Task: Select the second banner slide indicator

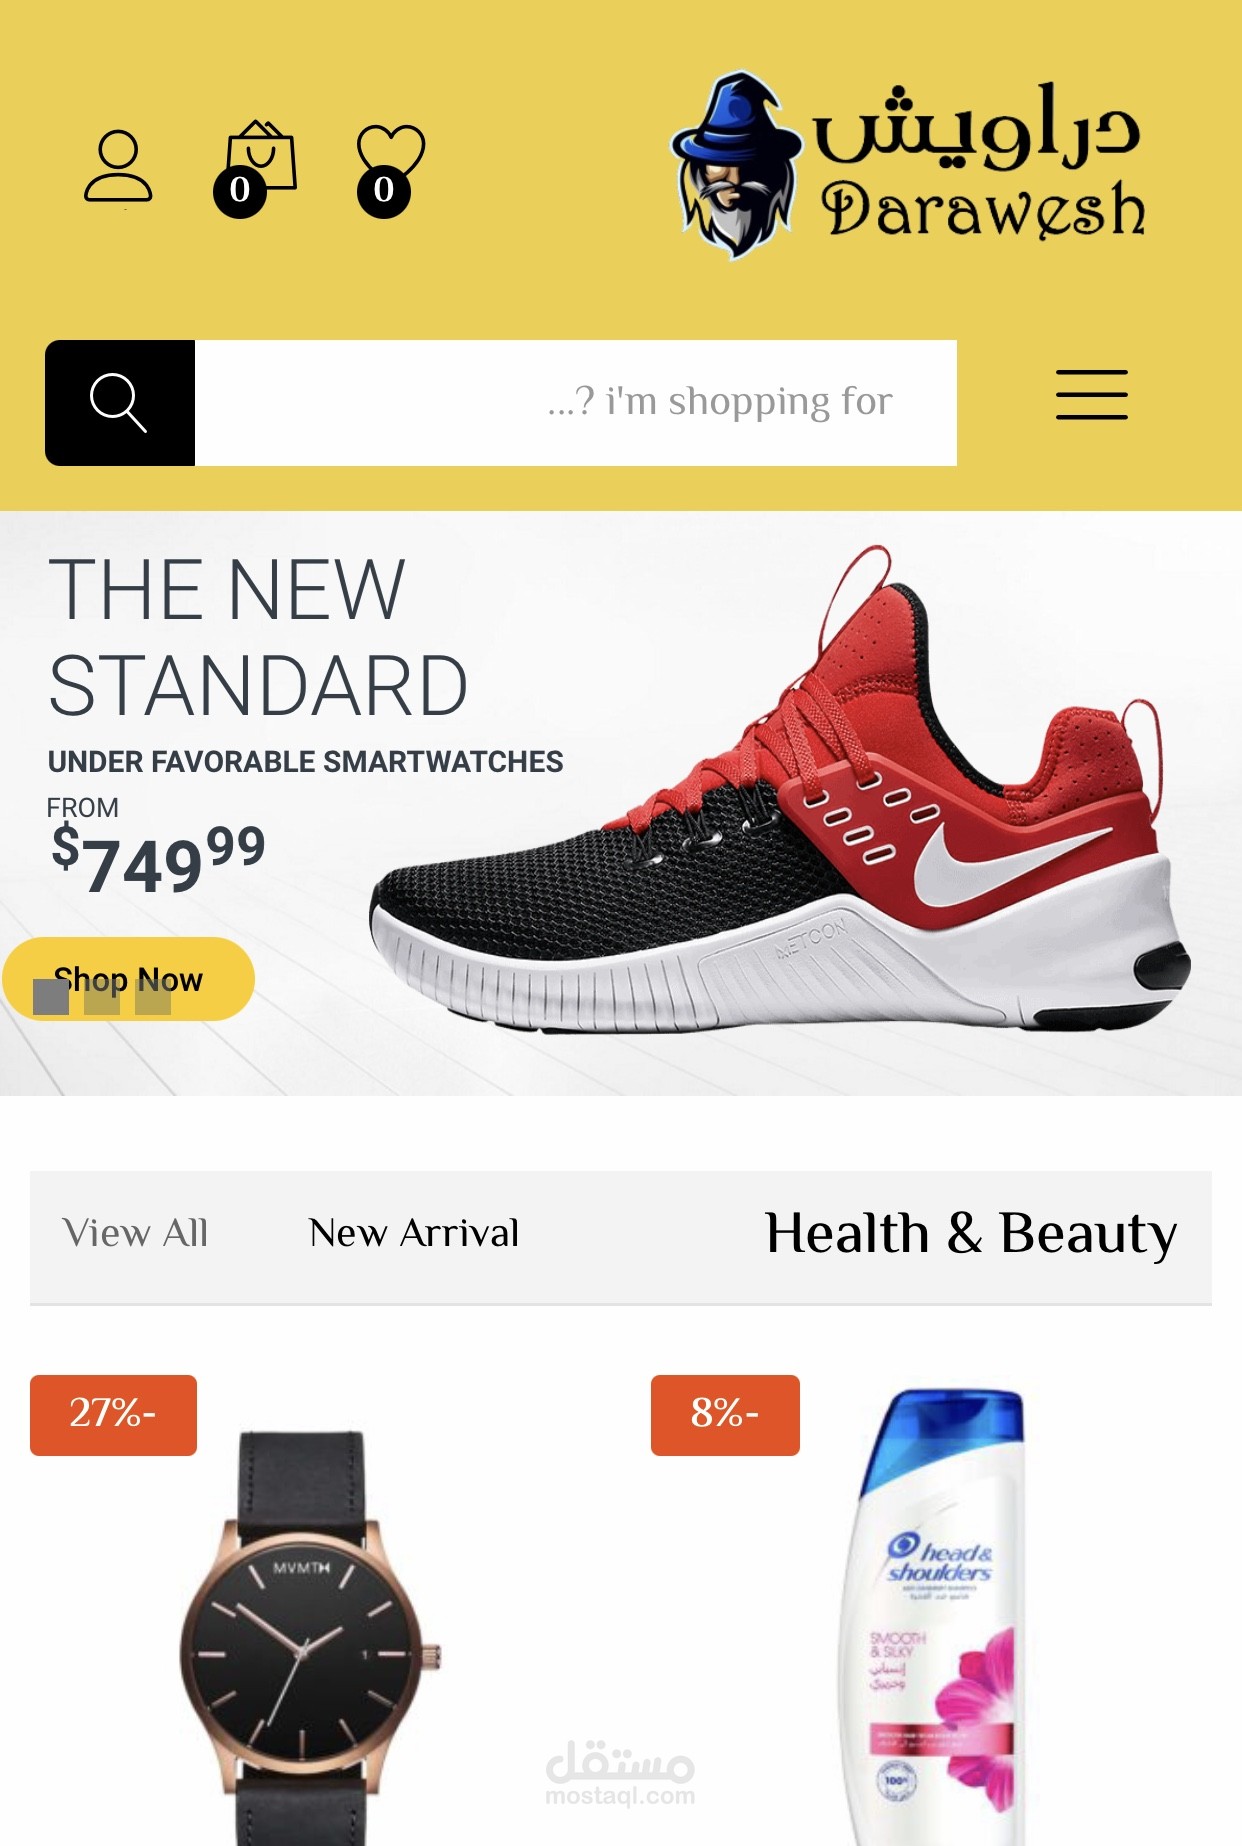Action: coord(102,997)
